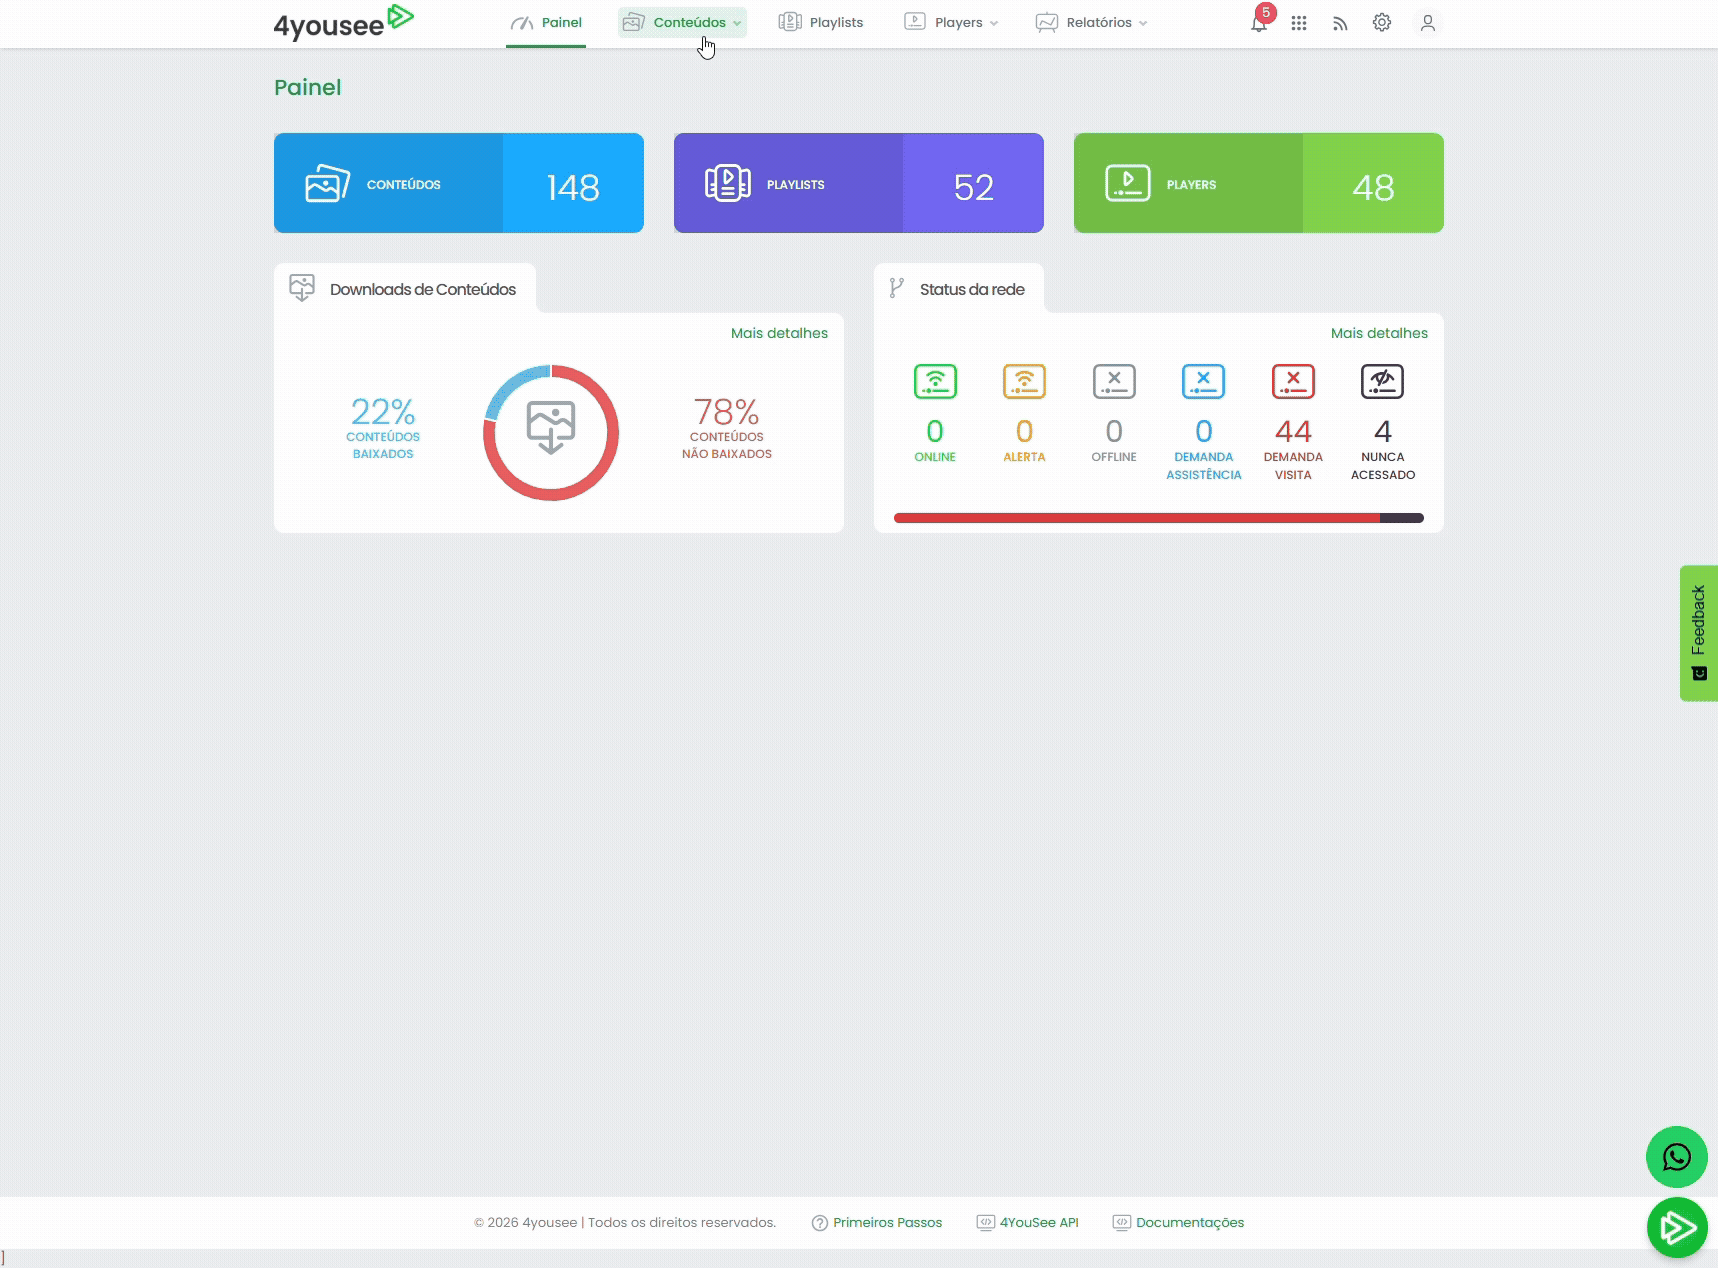The width and height of the screenshot is (1718, 1268).
Task: Click the Nunca Acessado status icon
Action: (x=1382, y=381)
